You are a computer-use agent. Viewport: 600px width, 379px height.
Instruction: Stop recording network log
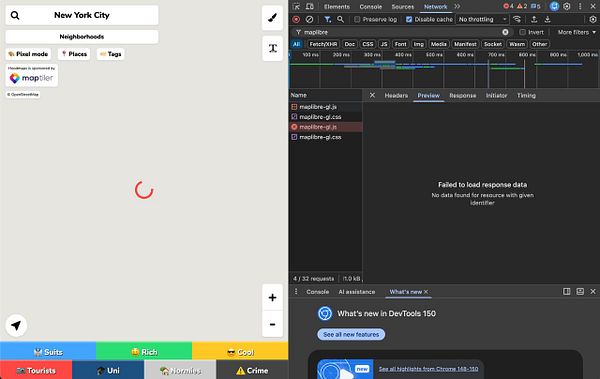click(x=296, y=19)
